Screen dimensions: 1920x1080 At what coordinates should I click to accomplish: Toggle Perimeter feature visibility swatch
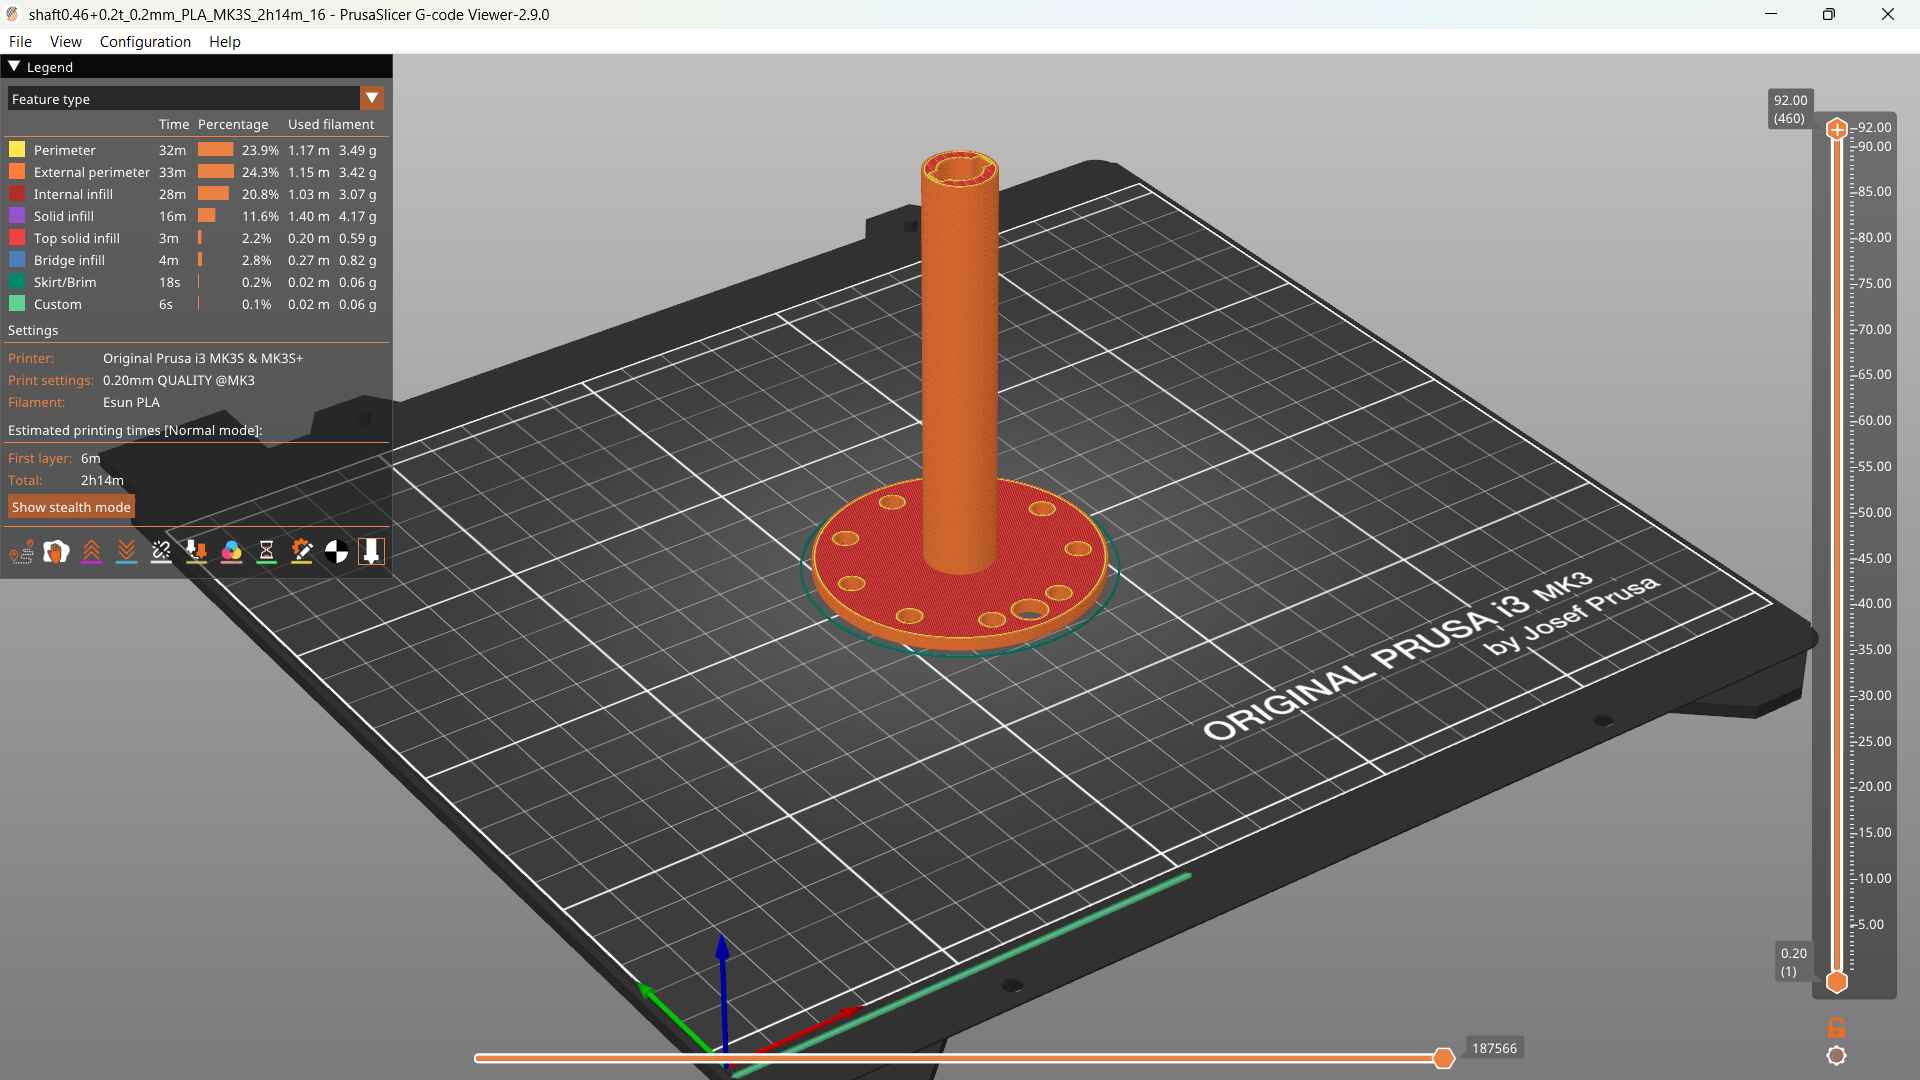pos(17,150)
